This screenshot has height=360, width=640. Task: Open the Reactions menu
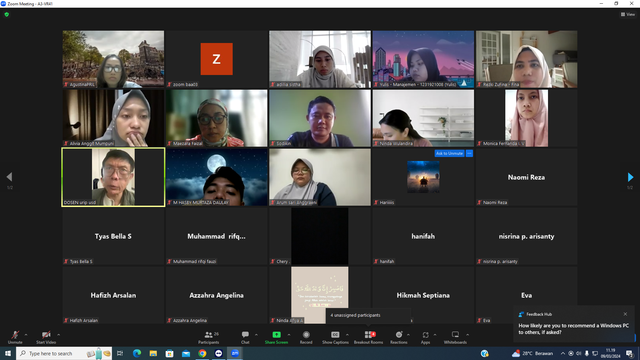coord(399,337)
